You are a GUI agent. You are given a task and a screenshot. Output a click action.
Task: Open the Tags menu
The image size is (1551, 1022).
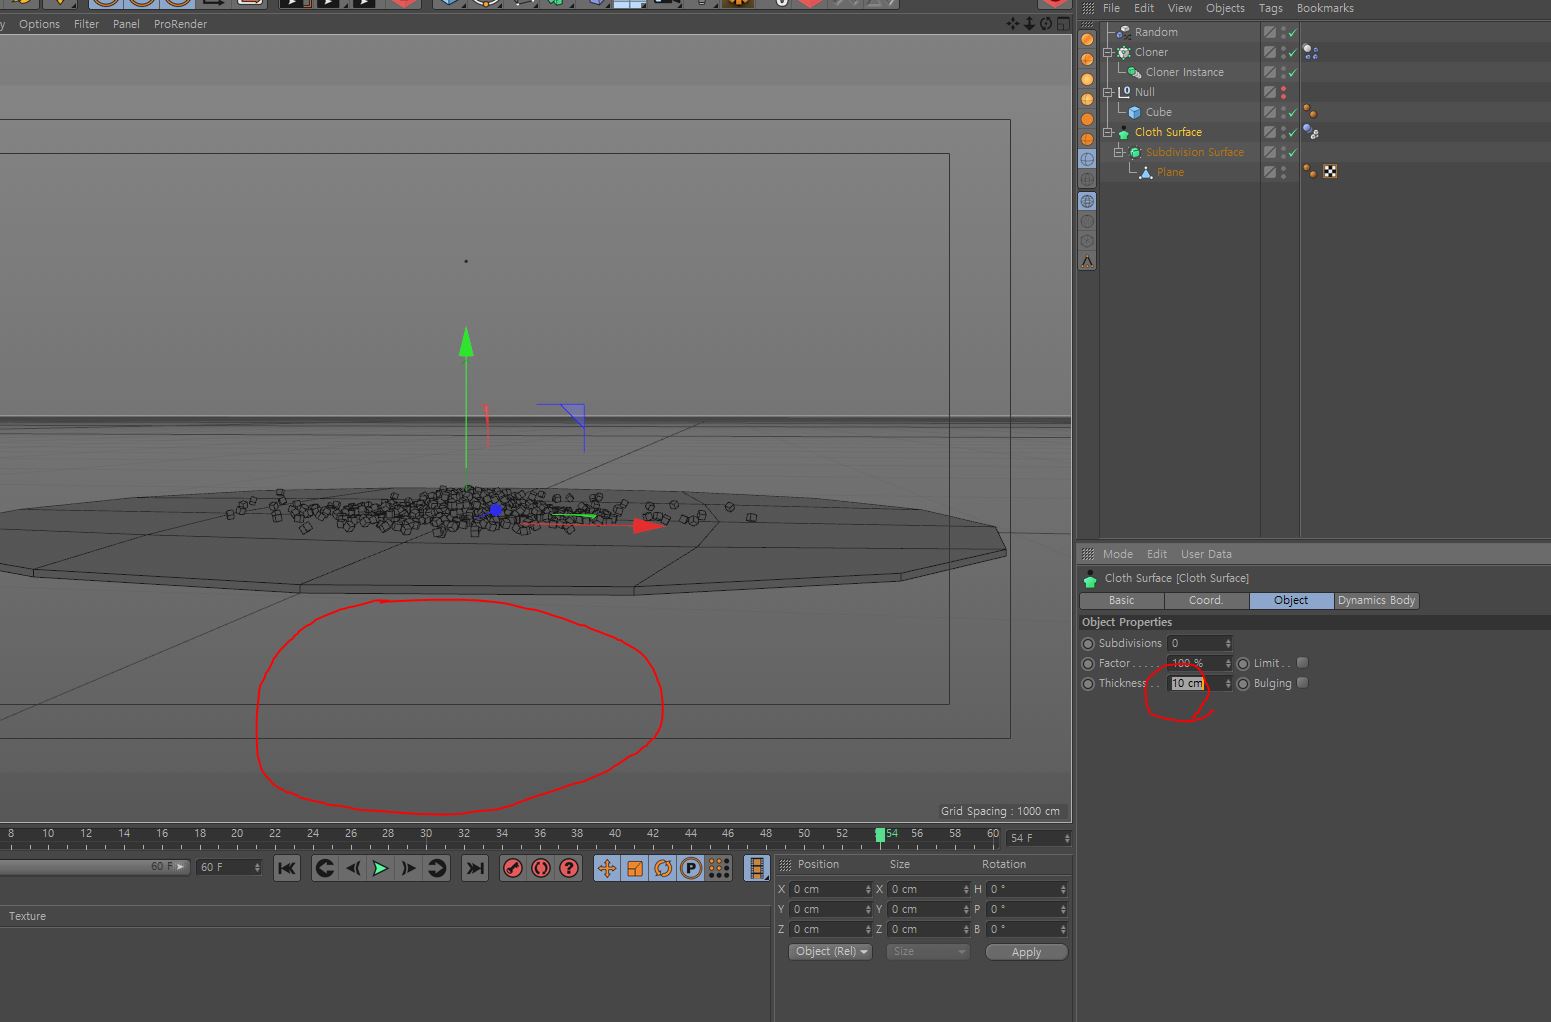[x=1270, y=8]
